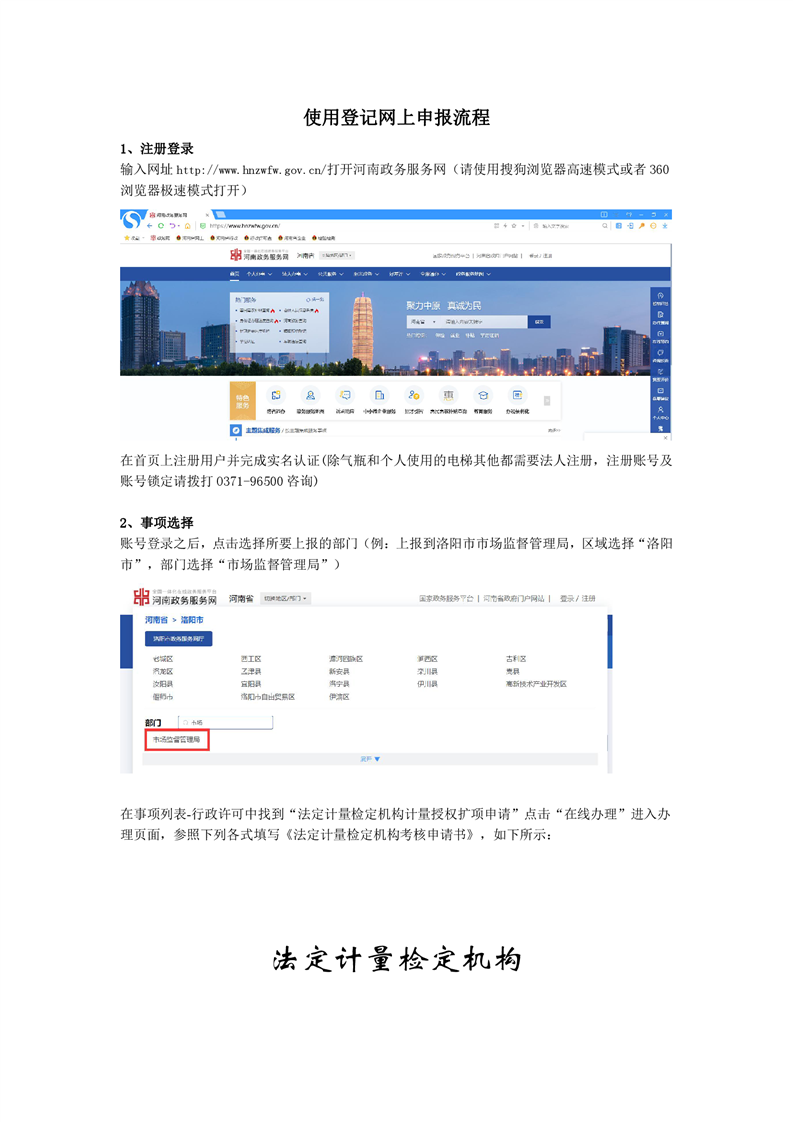Click the document title 使用登记网上申报流程
This screenshot has width=793, height=1122.
(396, 118)
